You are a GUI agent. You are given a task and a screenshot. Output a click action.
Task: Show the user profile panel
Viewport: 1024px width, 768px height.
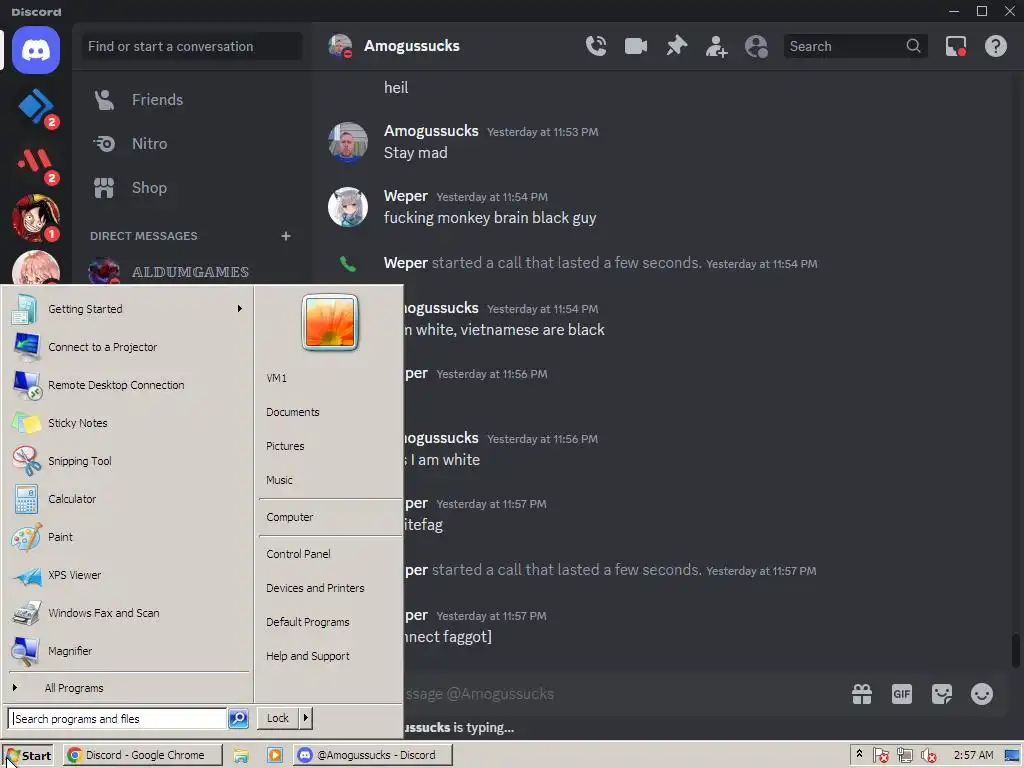pyautogui.click(x=756, y=46)
